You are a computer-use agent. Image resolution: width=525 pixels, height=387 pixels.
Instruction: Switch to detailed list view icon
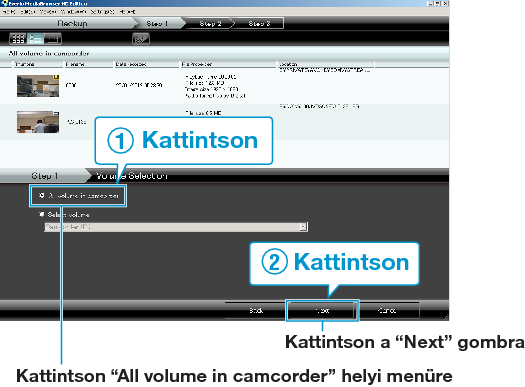(x=35, y=39)
